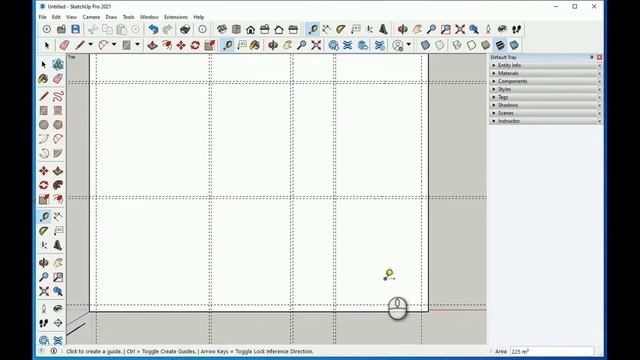Switch to Left view
The width and height of the screenshot is (640, 360).
coord(293,29)
